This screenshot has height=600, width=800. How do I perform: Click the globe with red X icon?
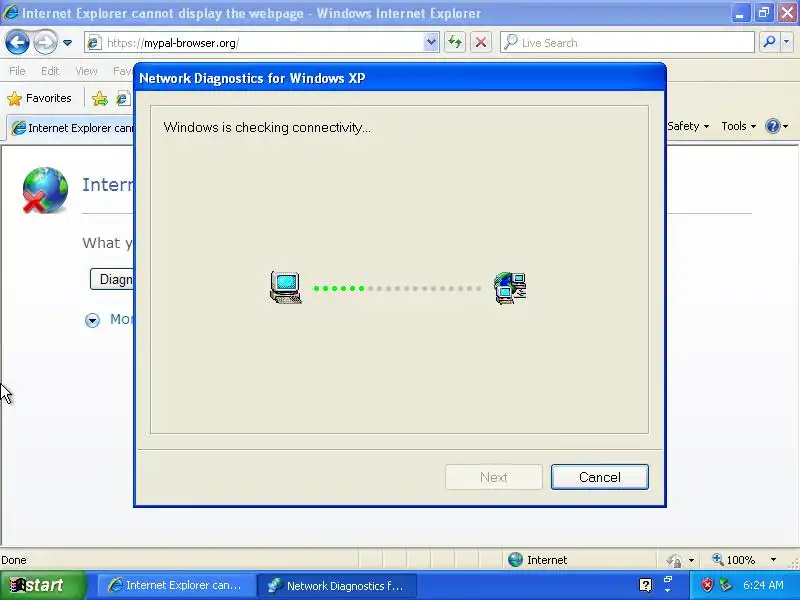pyautogui.click(x=45, y=190)
